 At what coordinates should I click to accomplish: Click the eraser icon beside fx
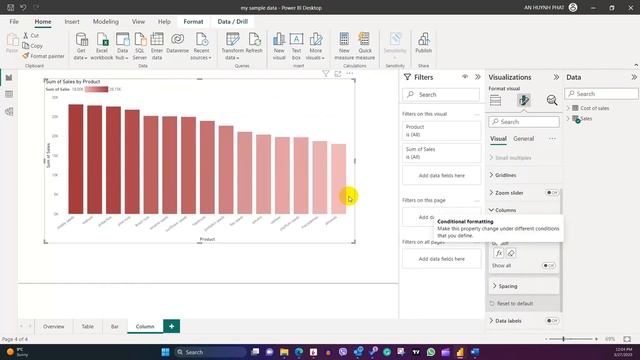point(511,253)
